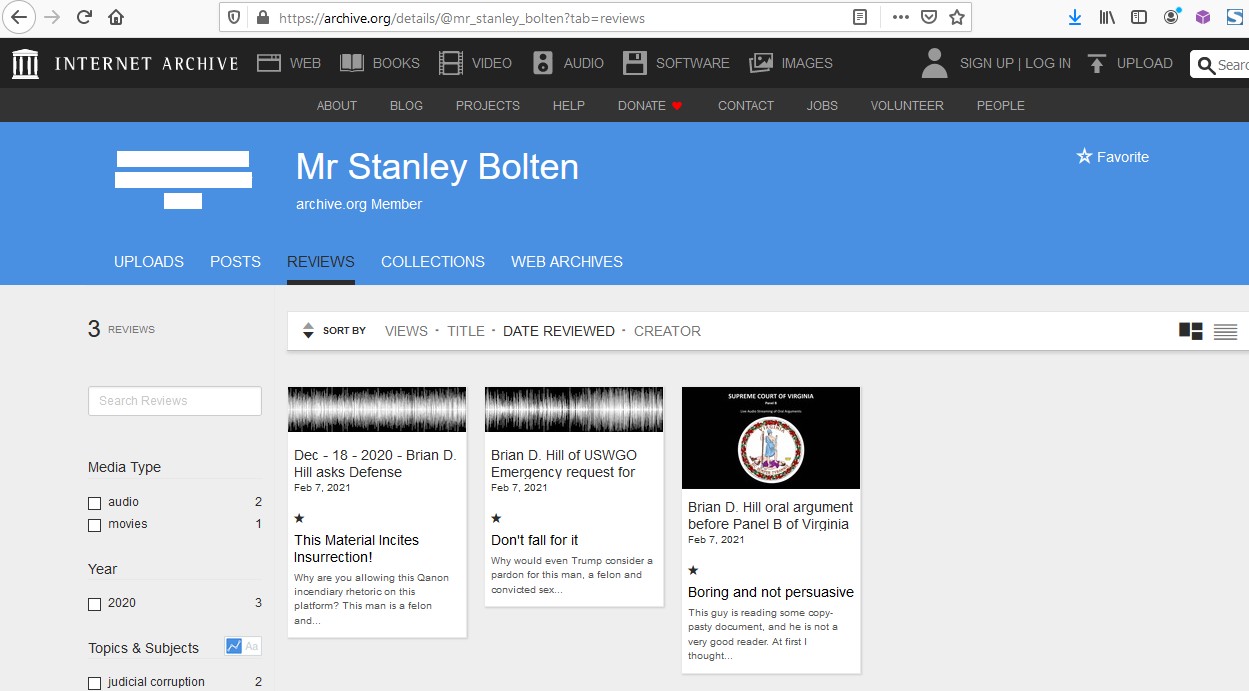Open the Library bookshelf icon
Viewport: 1249px width, 691px height.
click(1107, 17)
